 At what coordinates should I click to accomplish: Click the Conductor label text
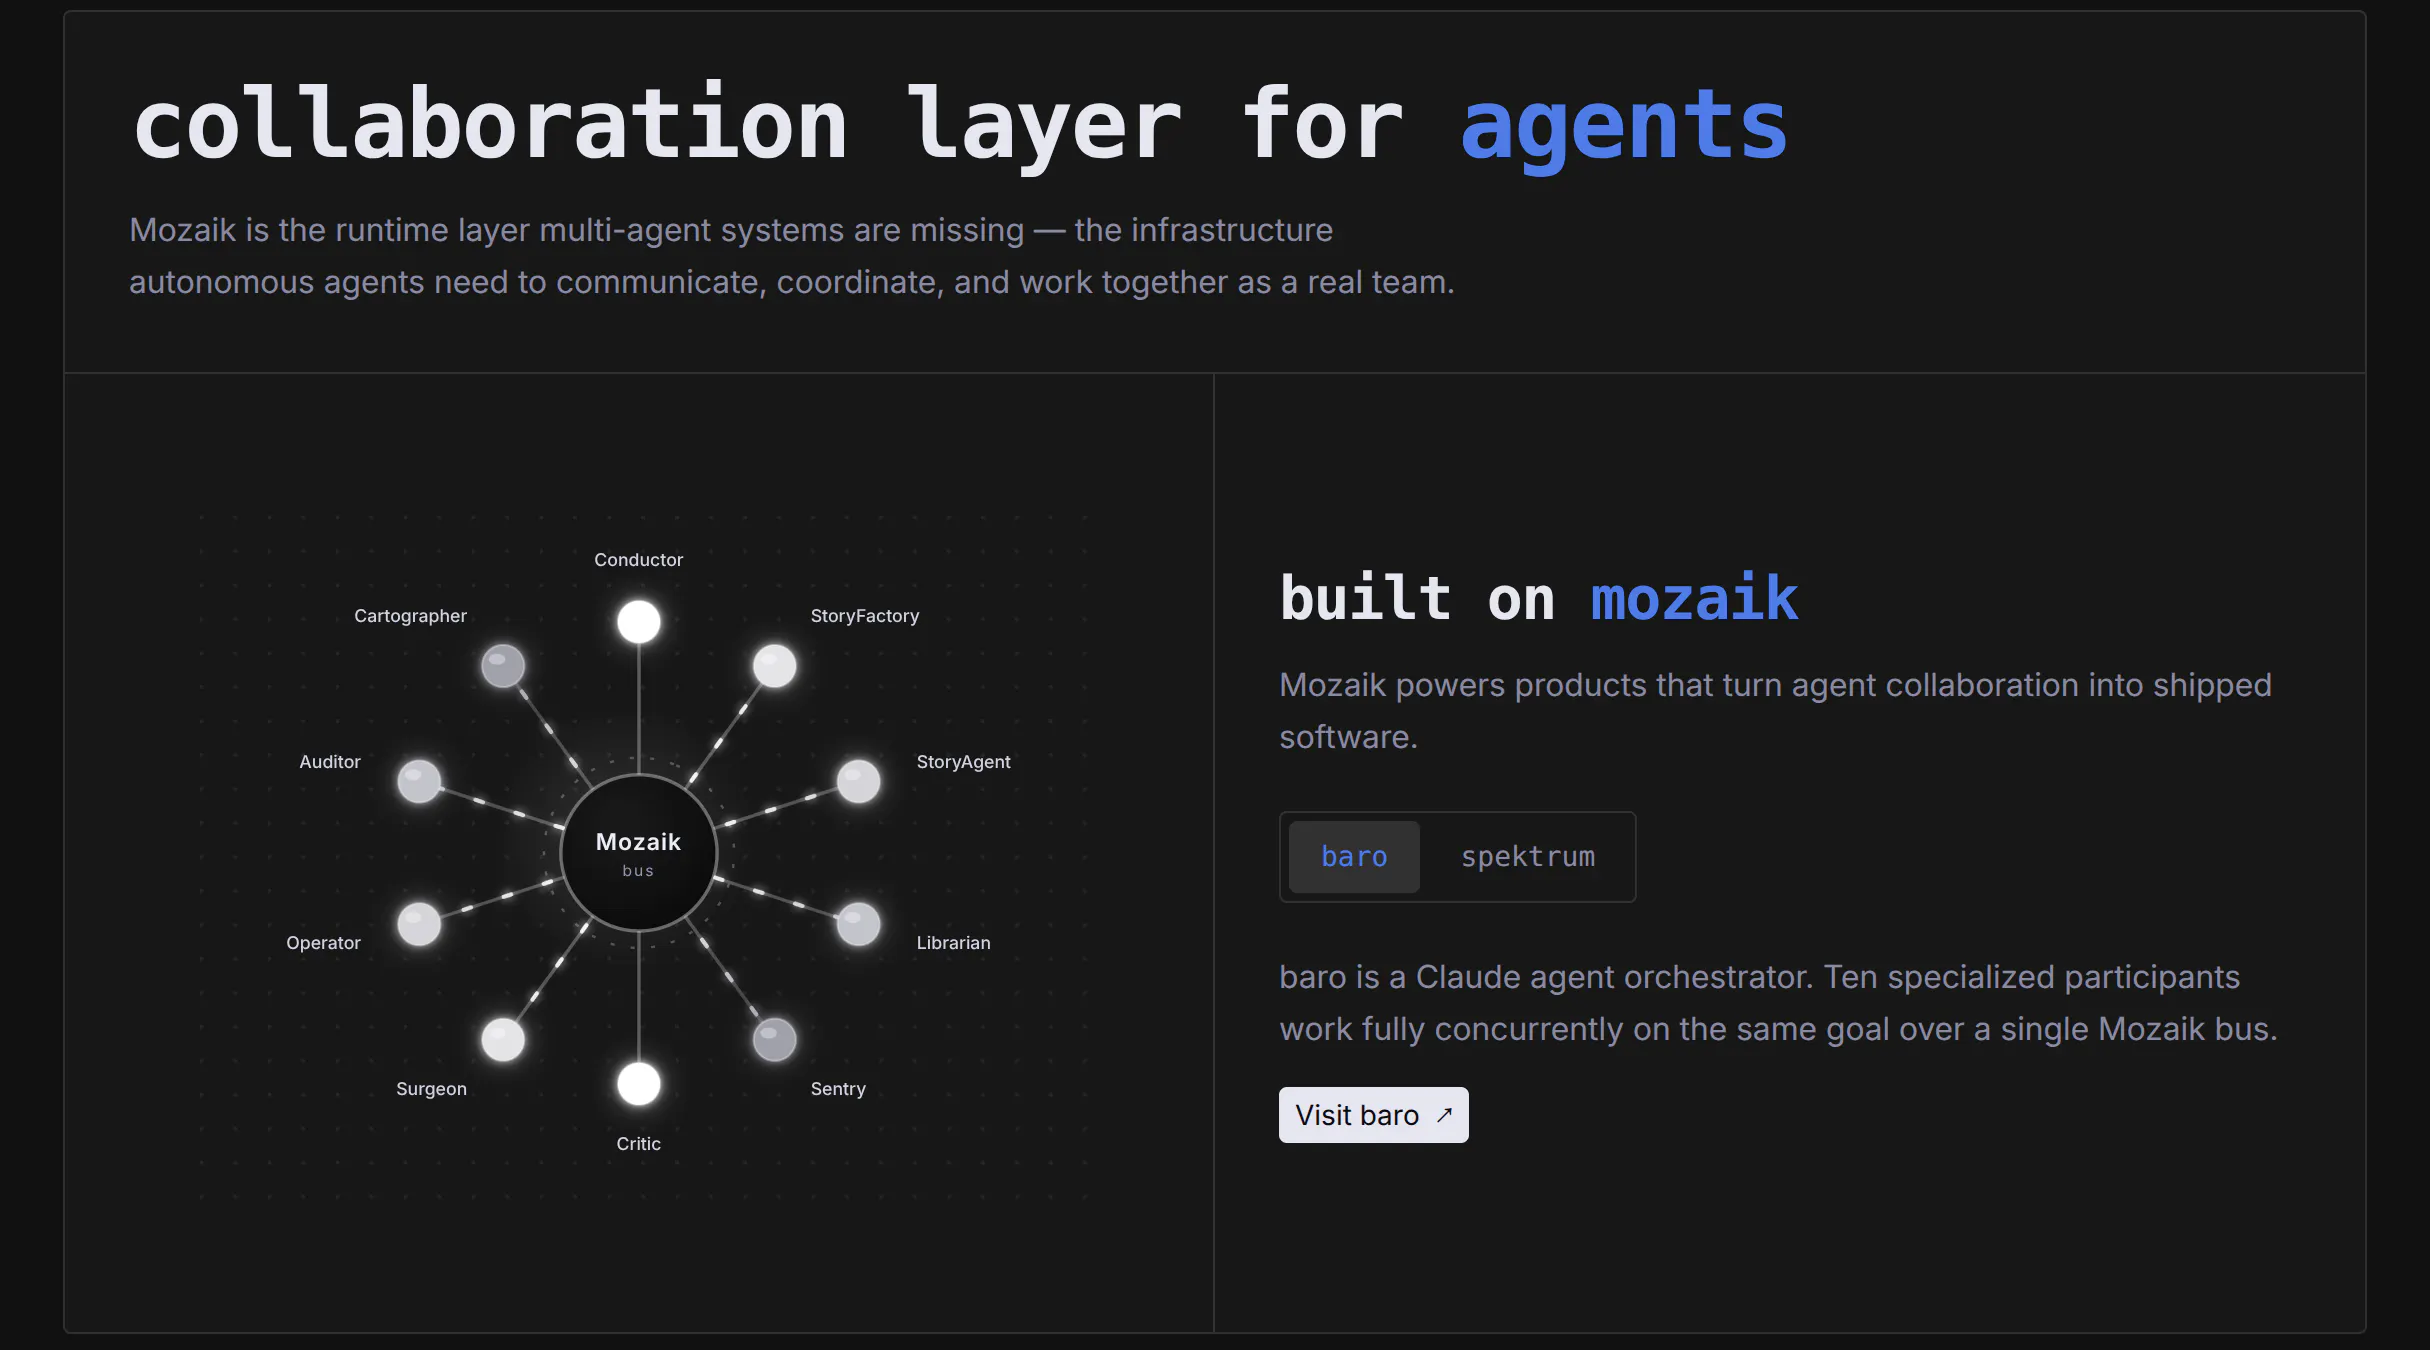point(639,560)
